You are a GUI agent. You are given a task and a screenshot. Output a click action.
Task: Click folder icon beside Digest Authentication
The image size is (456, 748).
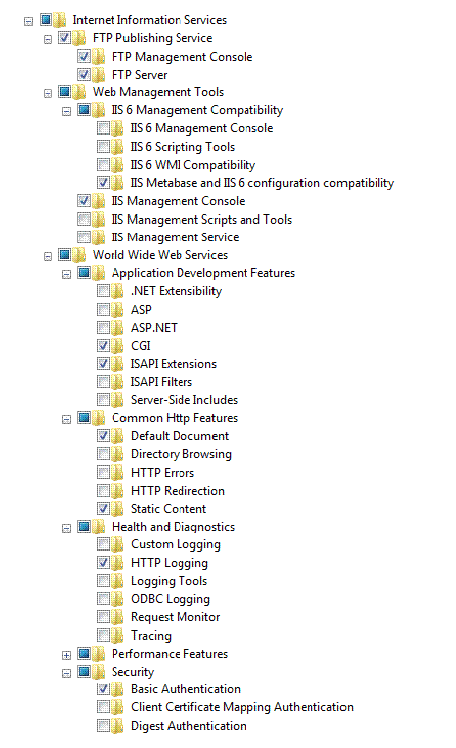(x=117, y=726)
